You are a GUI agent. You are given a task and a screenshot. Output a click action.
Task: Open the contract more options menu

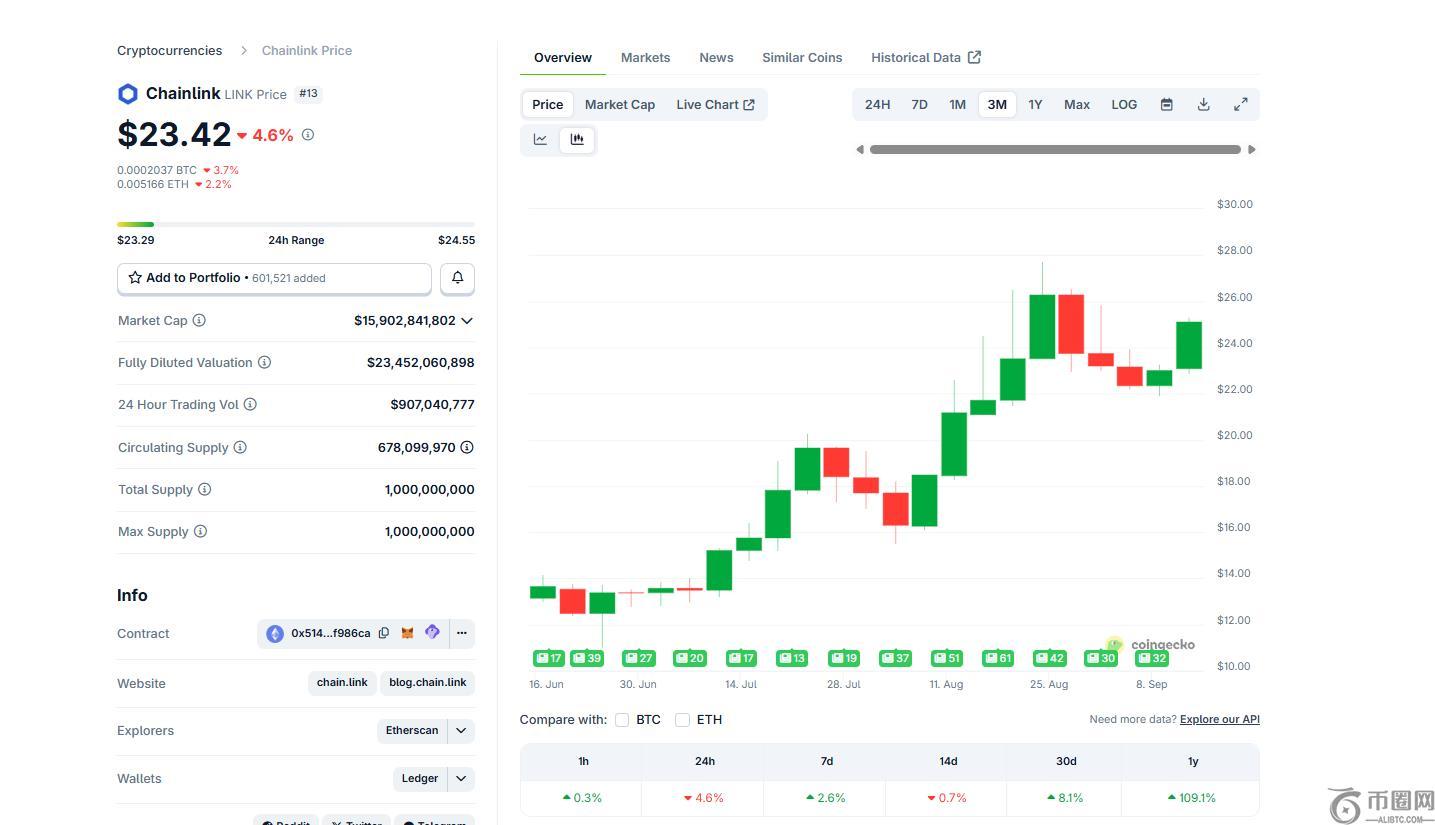461,633
